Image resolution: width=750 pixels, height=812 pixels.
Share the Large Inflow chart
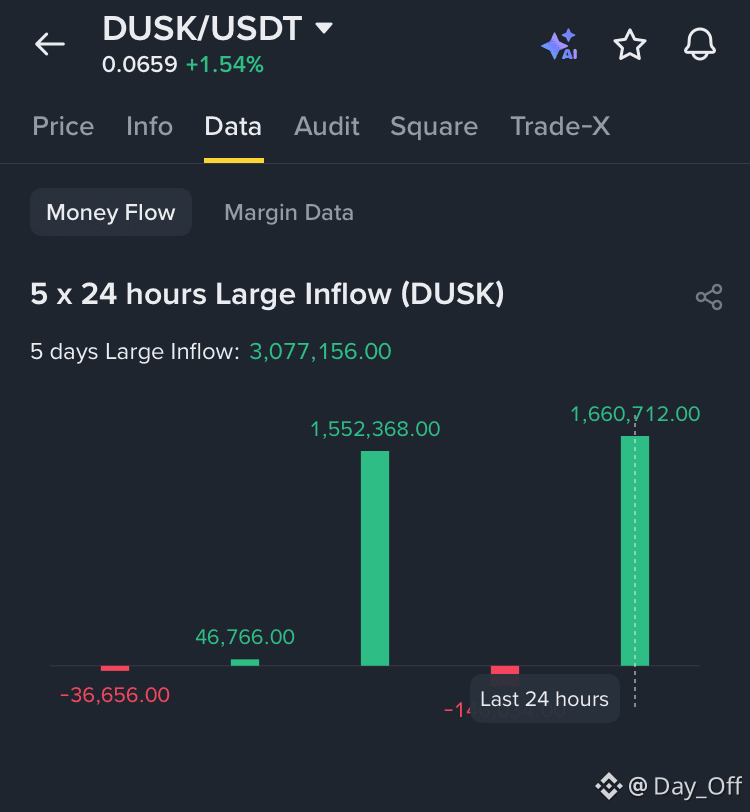point(709,297)
